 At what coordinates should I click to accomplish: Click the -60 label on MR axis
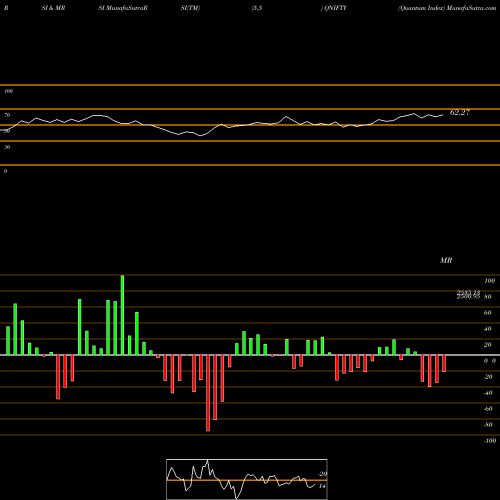click(x=488, y=409)
